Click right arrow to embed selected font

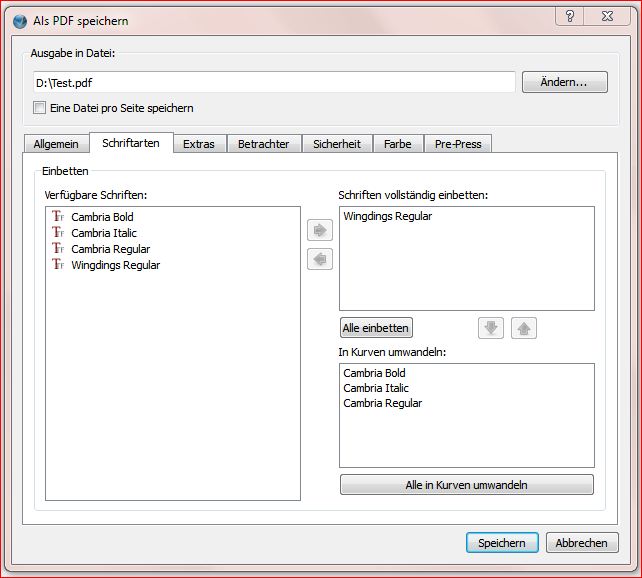(320, 231)
